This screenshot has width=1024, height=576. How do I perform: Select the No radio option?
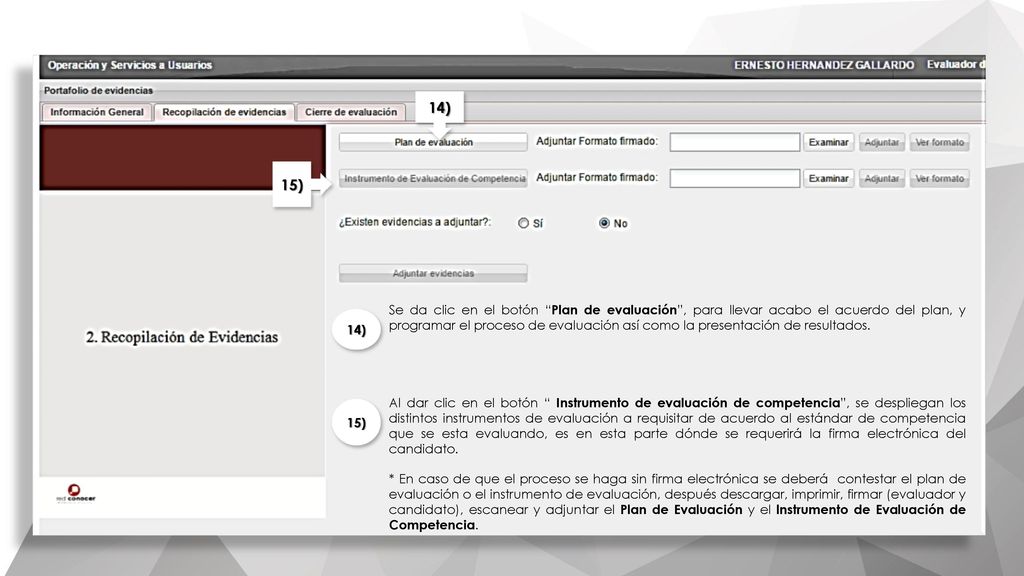click(x=604, y=223)
